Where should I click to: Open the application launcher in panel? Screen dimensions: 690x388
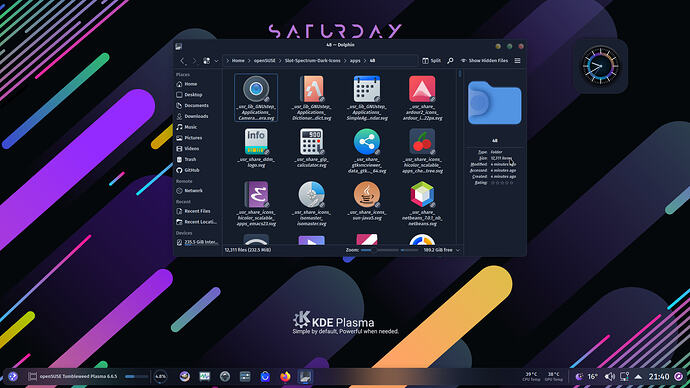13,376
